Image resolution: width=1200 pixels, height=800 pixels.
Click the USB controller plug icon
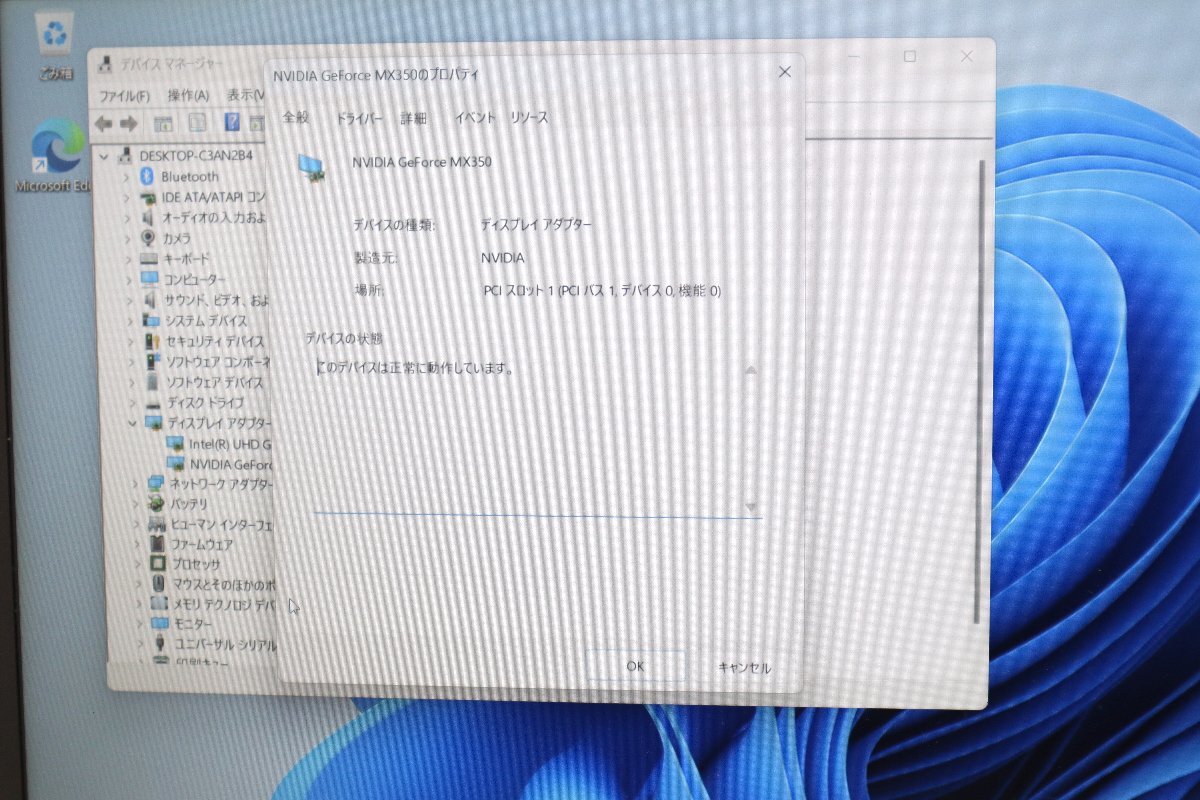click(x=160, y=644)
